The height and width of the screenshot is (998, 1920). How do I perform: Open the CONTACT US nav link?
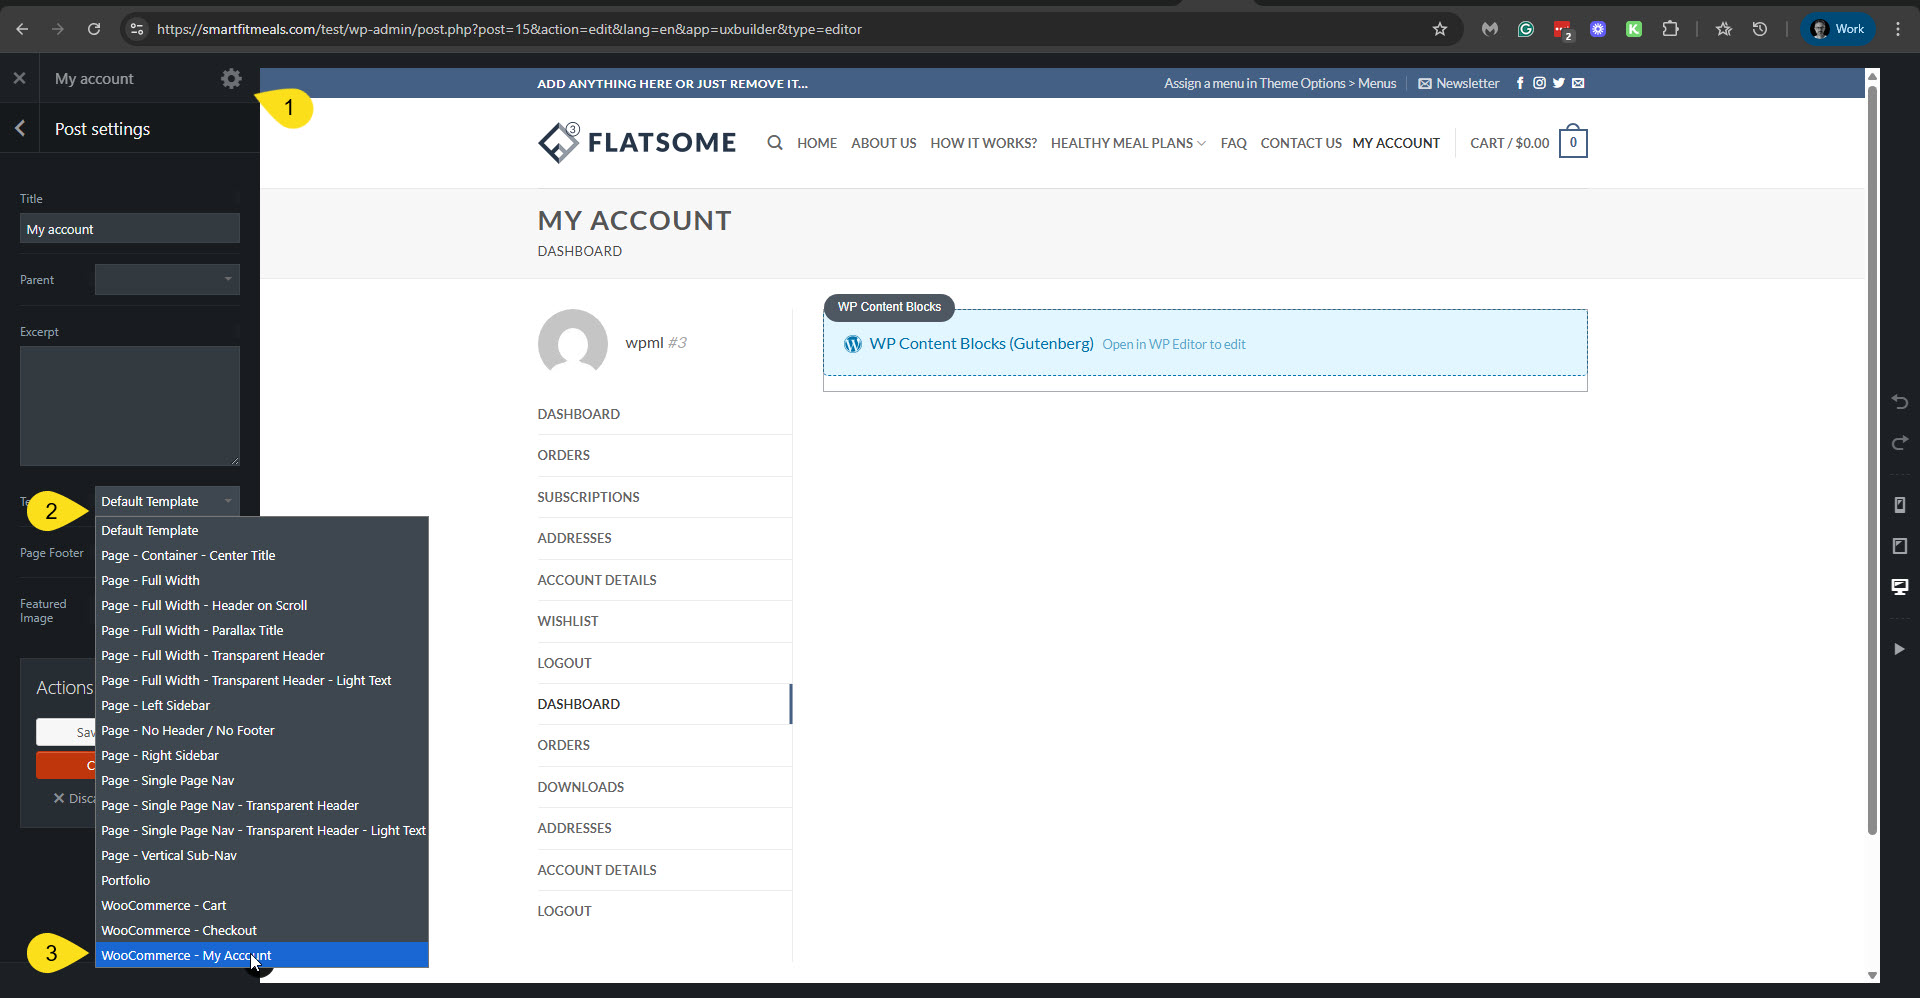point(1301,143)
